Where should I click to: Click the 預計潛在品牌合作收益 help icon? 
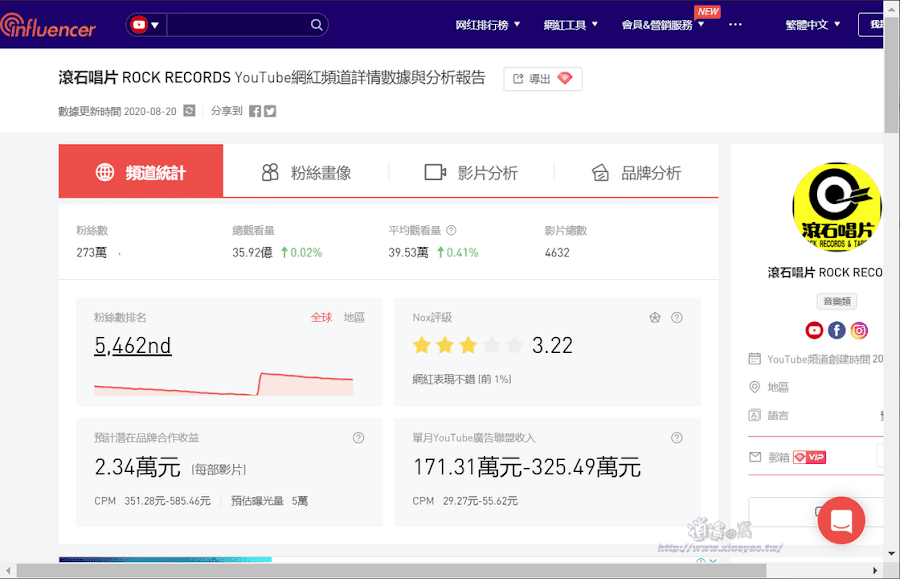358,438
